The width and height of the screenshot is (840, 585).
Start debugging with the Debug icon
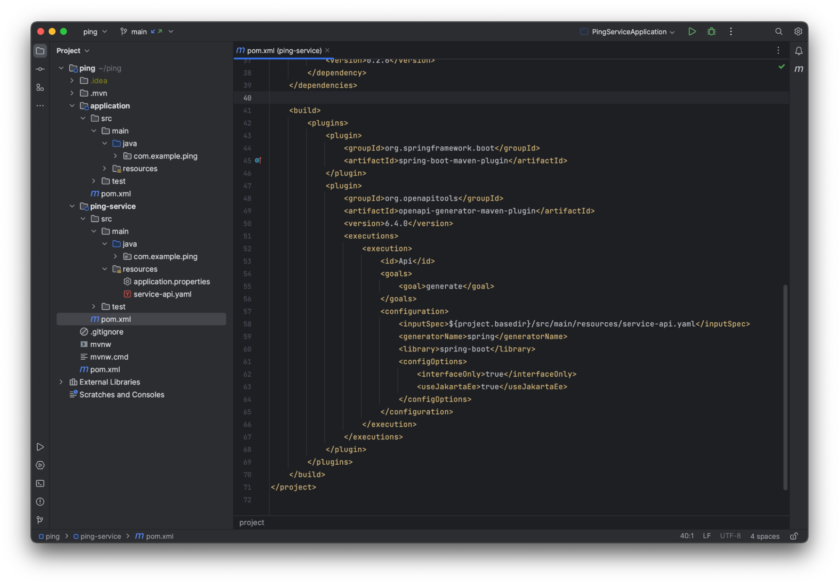click(711, 31)
